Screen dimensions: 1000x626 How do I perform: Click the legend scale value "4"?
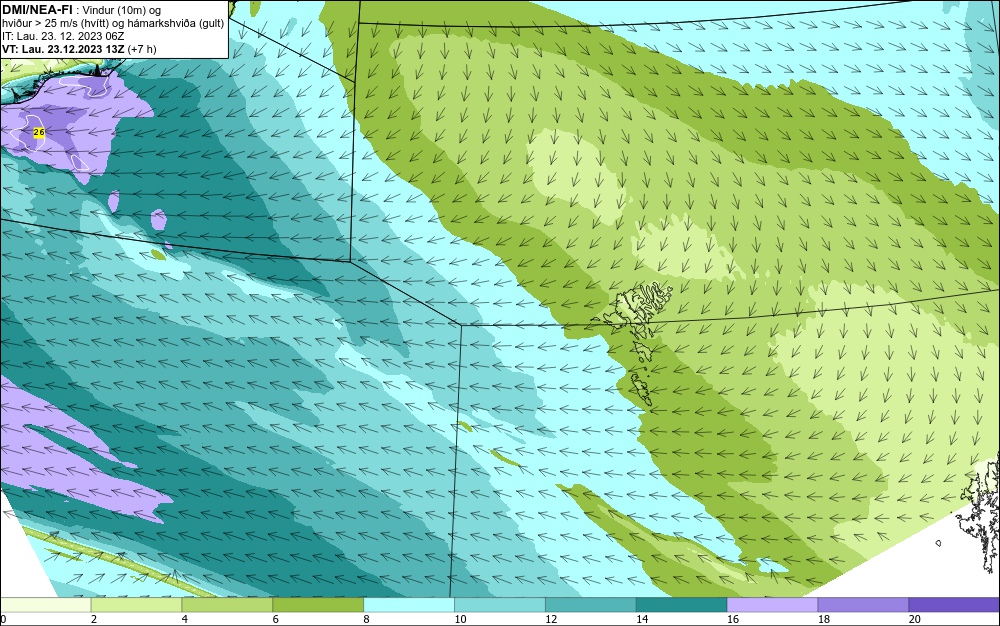coord(185,619)
